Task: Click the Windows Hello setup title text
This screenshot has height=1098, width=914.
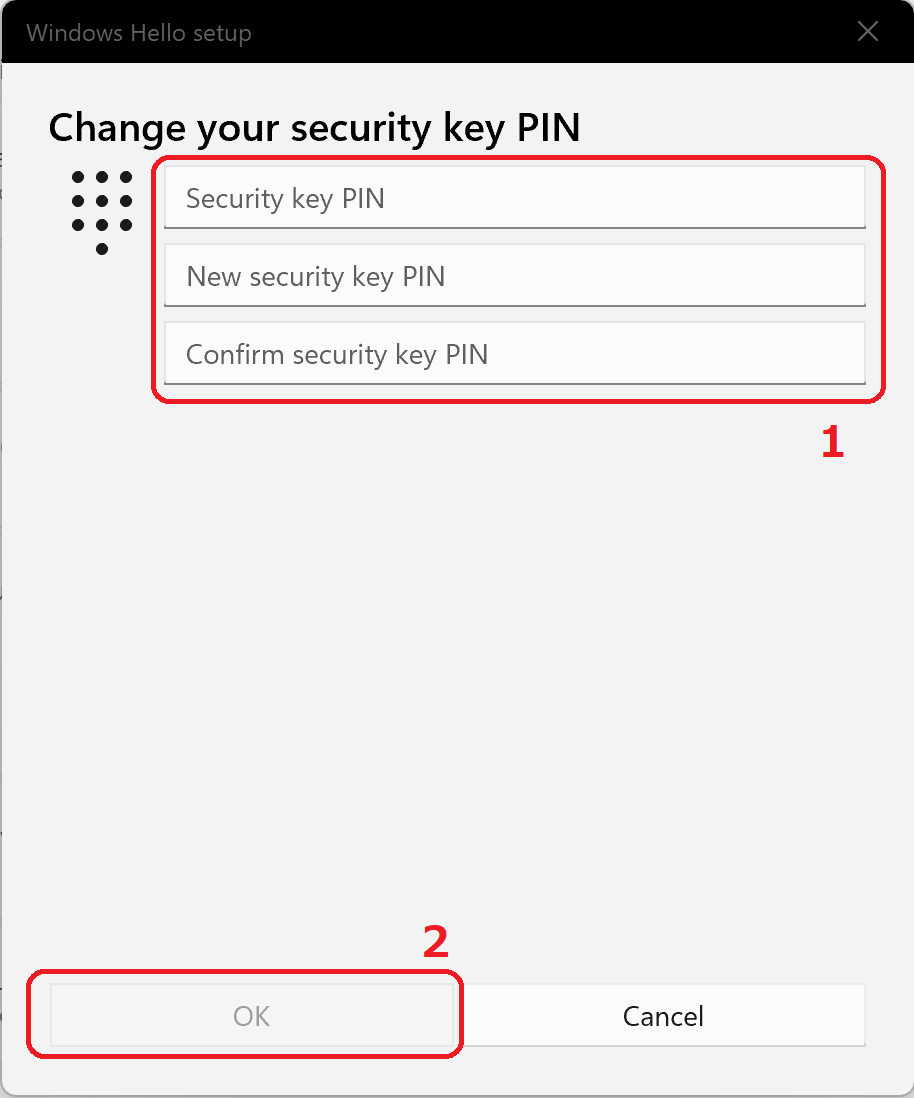Action: click(x=139, y=33)
